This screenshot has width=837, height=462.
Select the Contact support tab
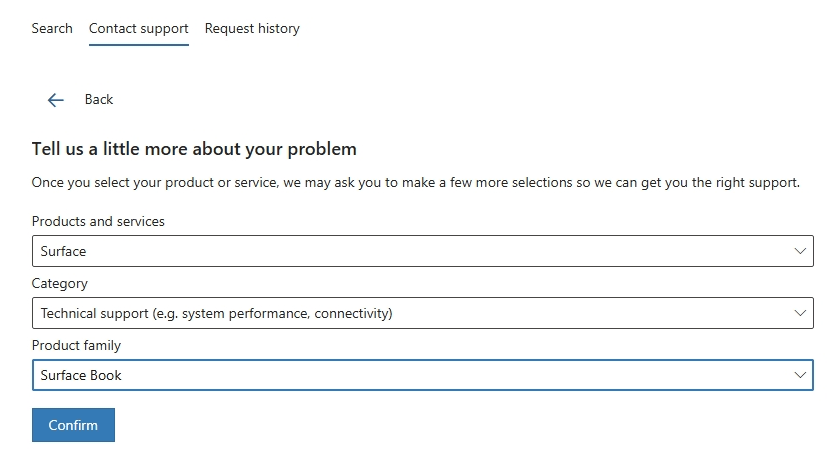point(139,28)
